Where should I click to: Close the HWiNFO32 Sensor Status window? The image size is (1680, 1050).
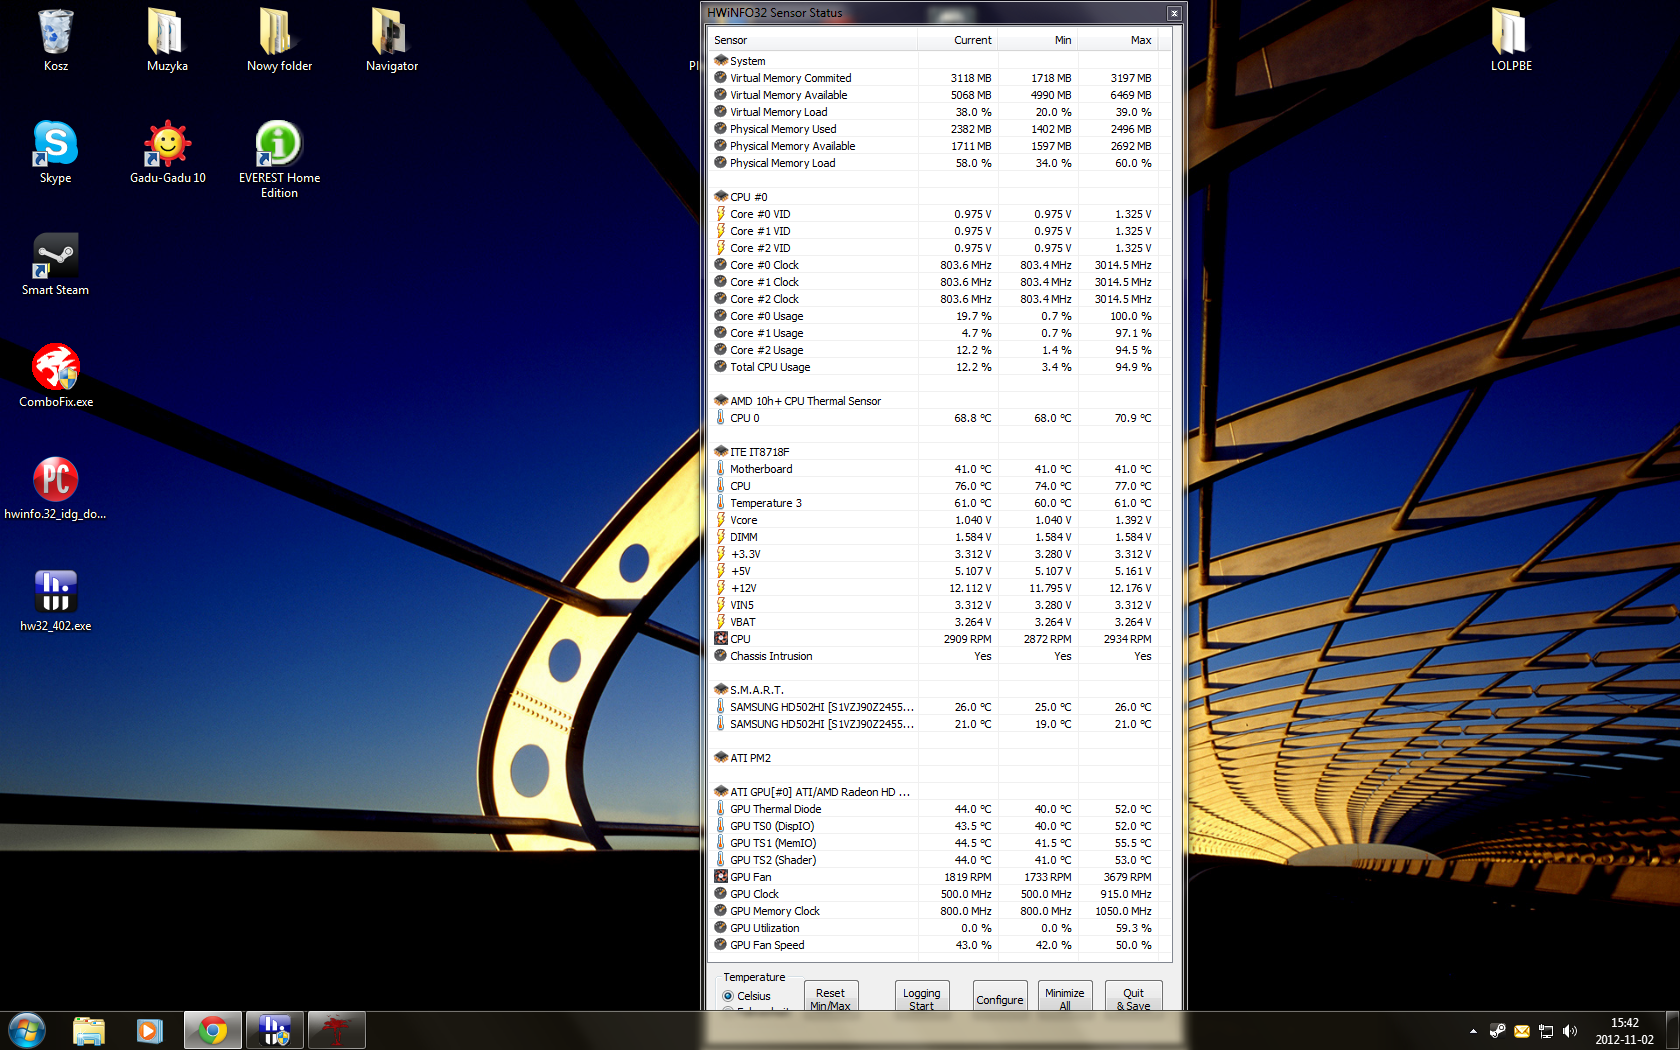(1174, 13)
